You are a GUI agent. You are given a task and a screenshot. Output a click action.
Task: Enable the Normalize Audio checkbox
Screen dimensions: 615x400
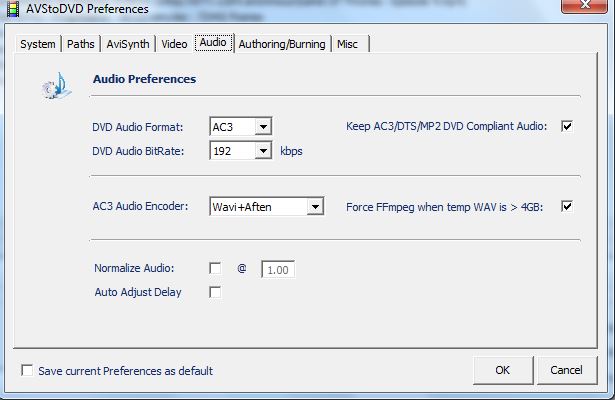tap(215, 268)
